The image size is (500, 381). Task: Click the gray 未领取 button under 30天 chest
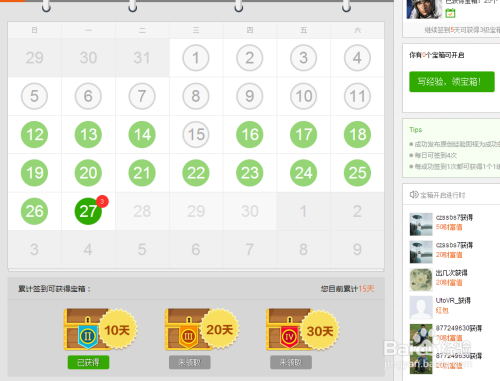[291, 362]
